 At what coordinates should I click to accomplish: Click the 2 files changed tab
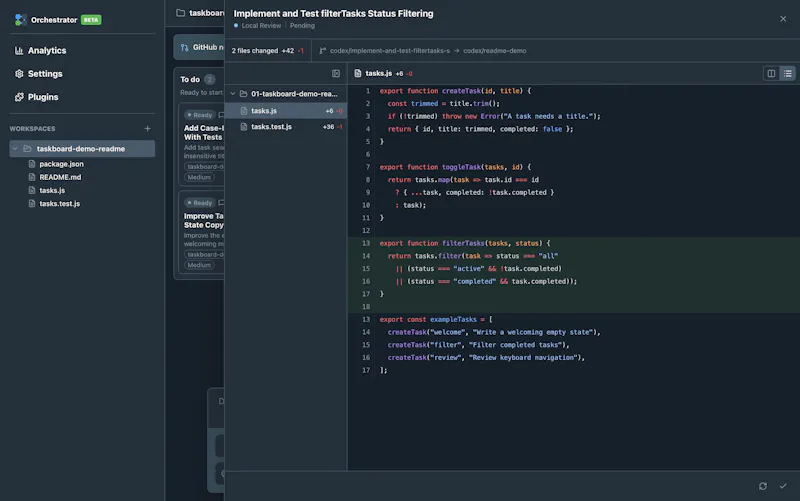tap(268, 51)
